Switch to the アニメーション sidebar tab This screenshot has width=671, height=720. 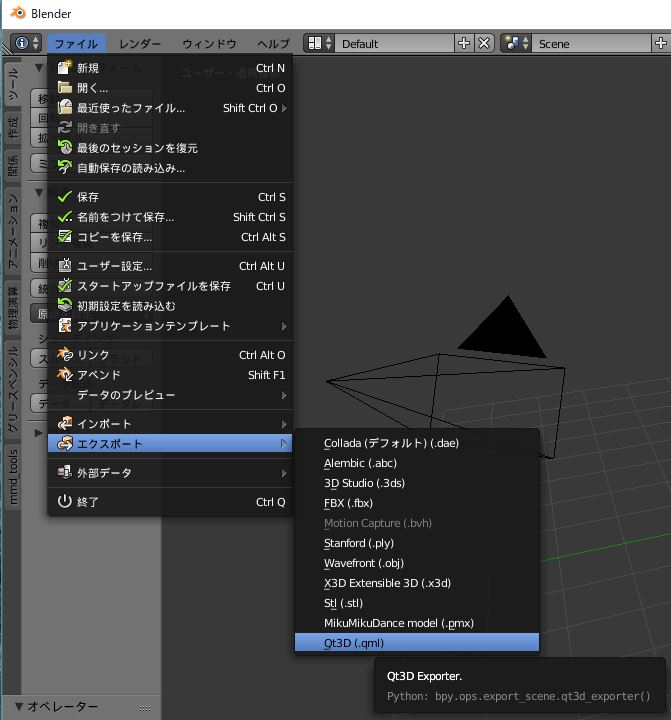point(13,231)
